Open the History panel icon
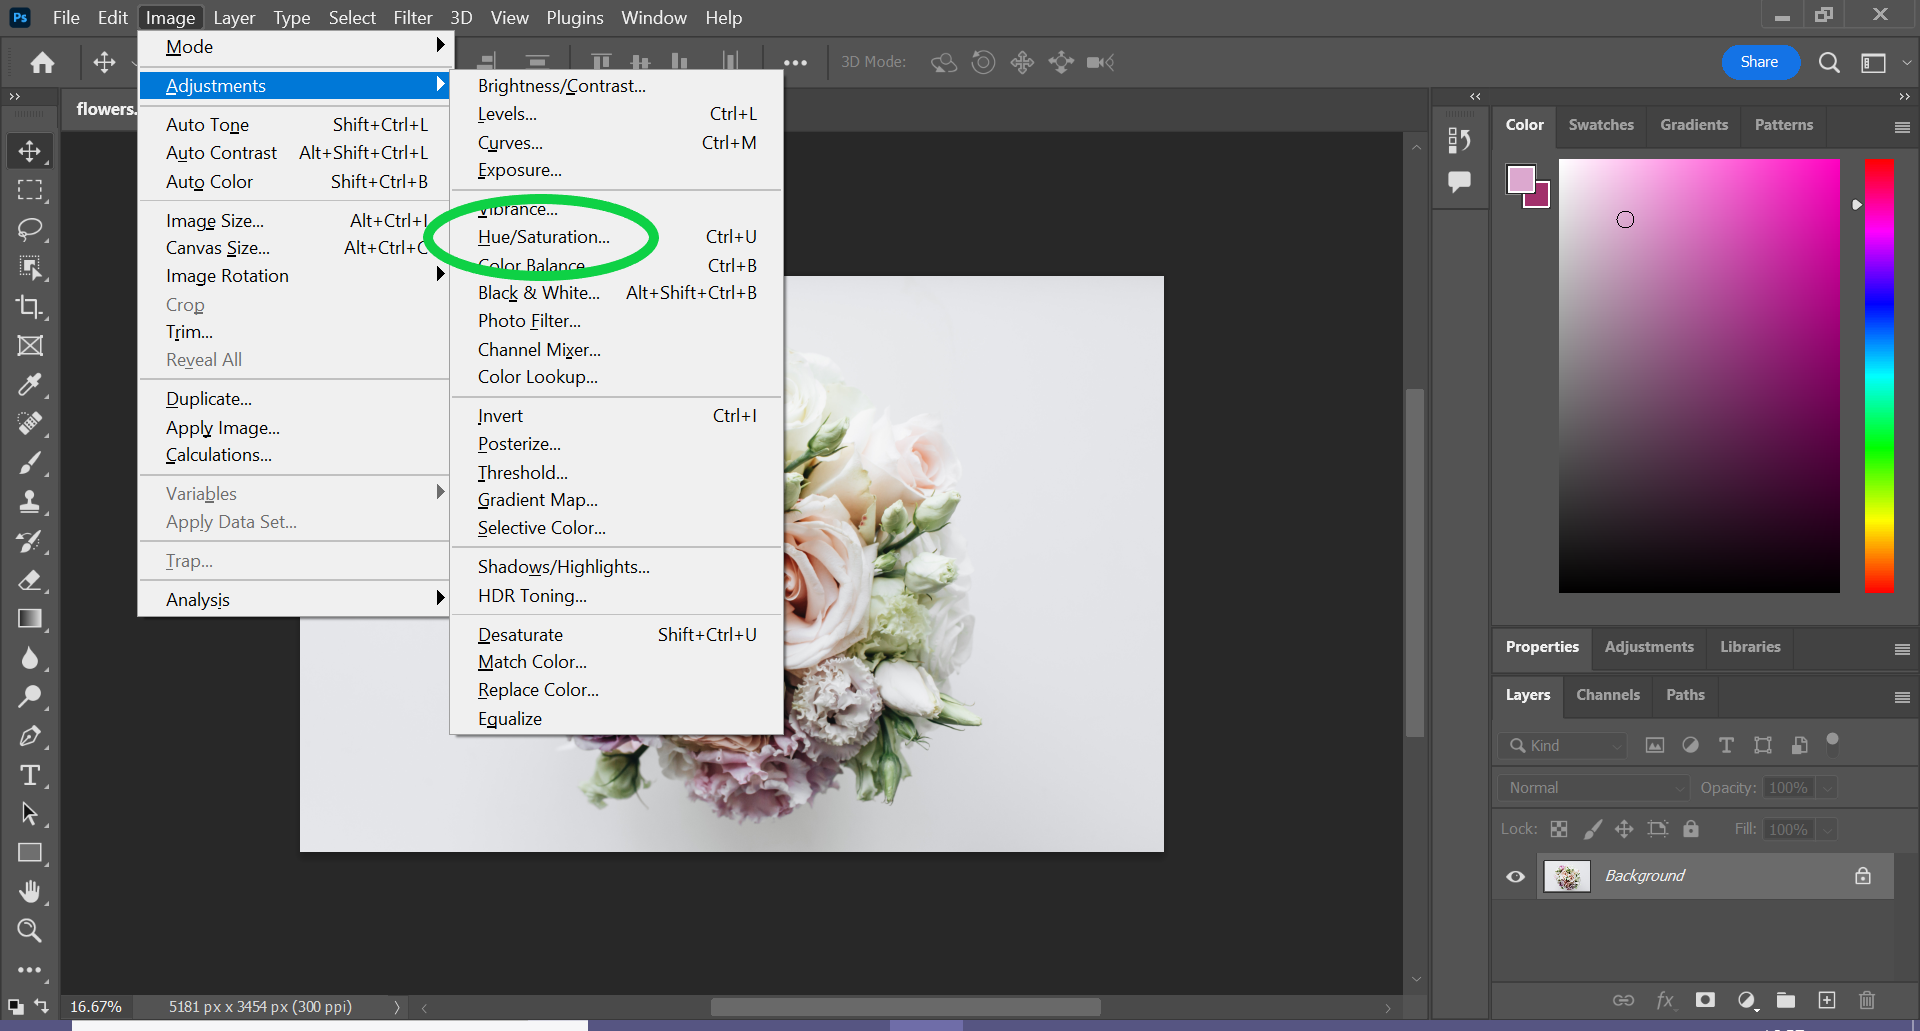The width and height of the screenshot is (1920, 1031). click(1459, 141)
